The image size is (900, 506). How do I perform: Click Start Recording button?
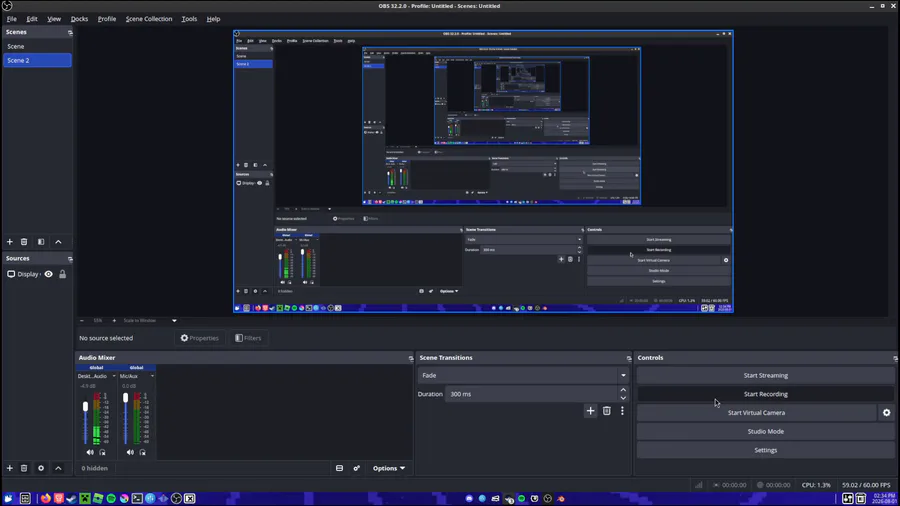tap(766, 394)
